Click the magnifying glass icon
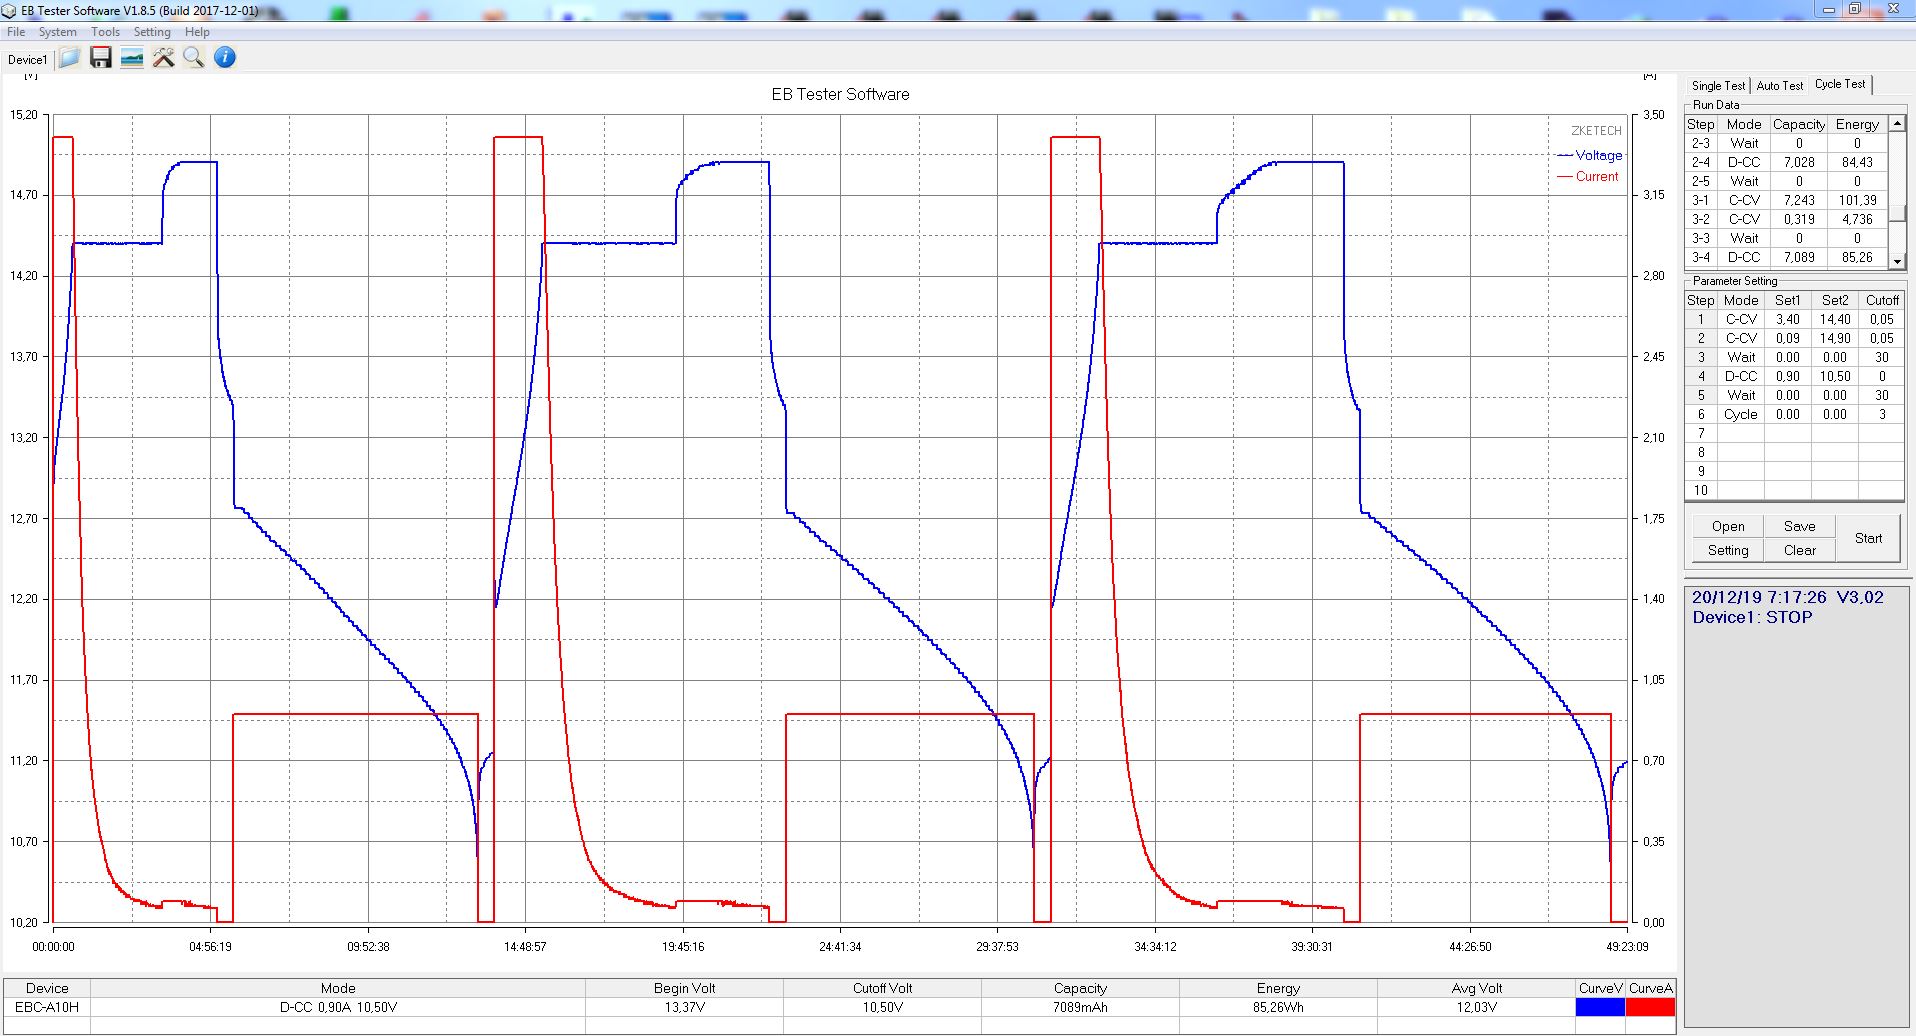Viewport: 1916px width, 1036px height. click(193, 58)
